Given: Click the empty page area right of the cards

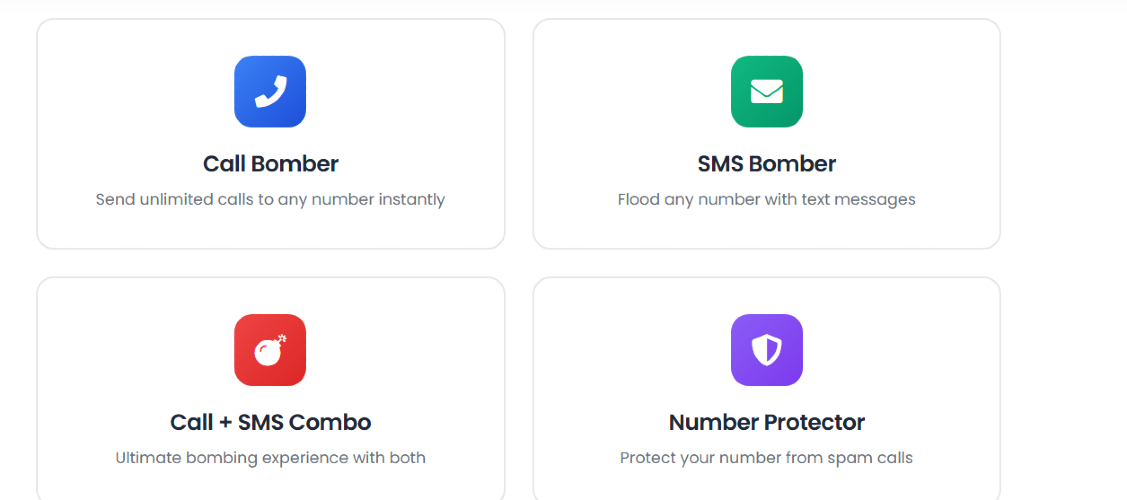Looking at the screenshot, I should (x=1064, y=250).
